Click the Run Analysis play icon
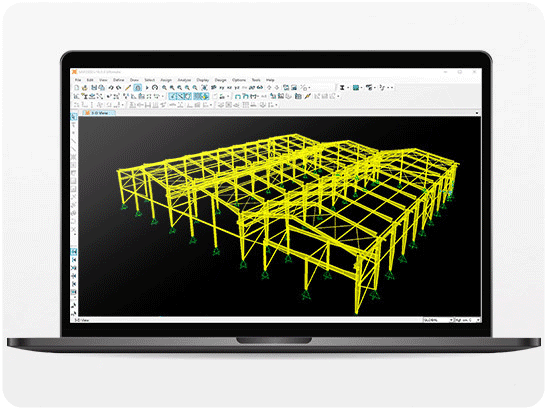The height and width of the screenshot is (410, 547). tap(147, 88)
